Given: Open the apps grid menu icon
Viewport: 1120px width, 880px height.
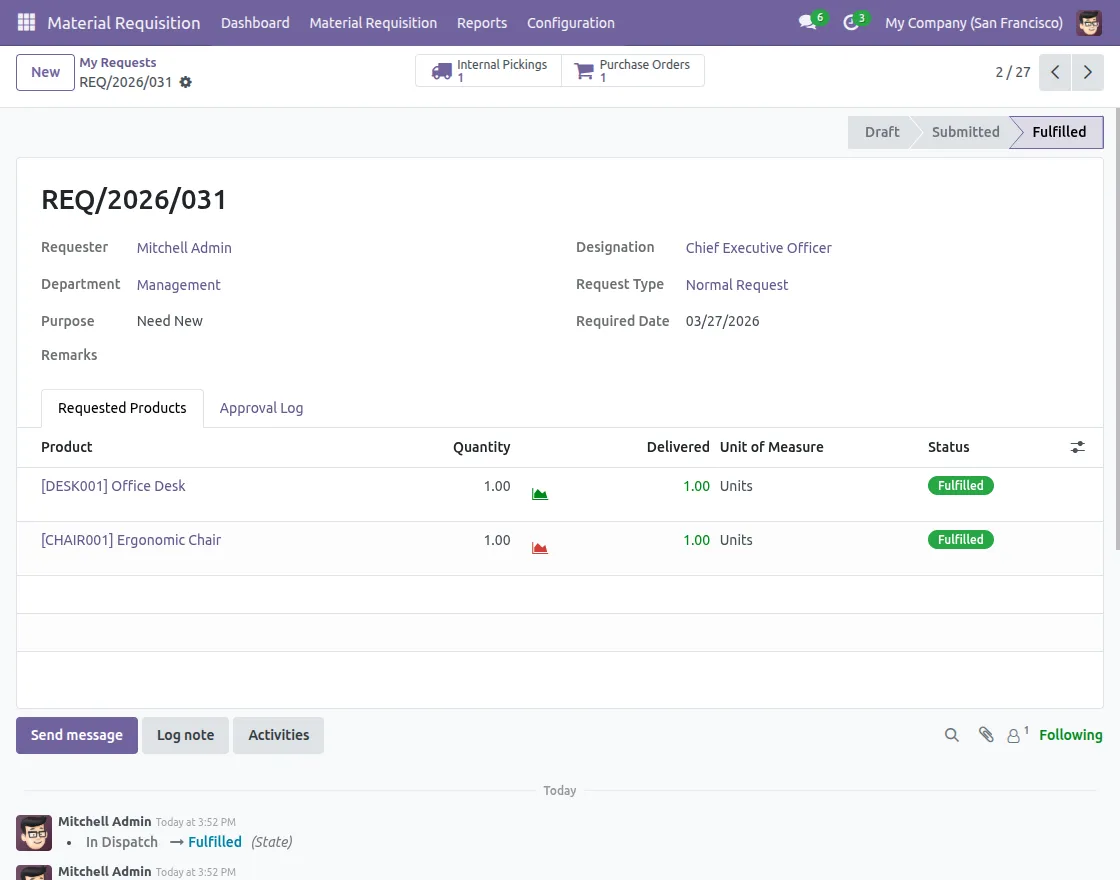Looking at the screenshot, I should [26, 22].
